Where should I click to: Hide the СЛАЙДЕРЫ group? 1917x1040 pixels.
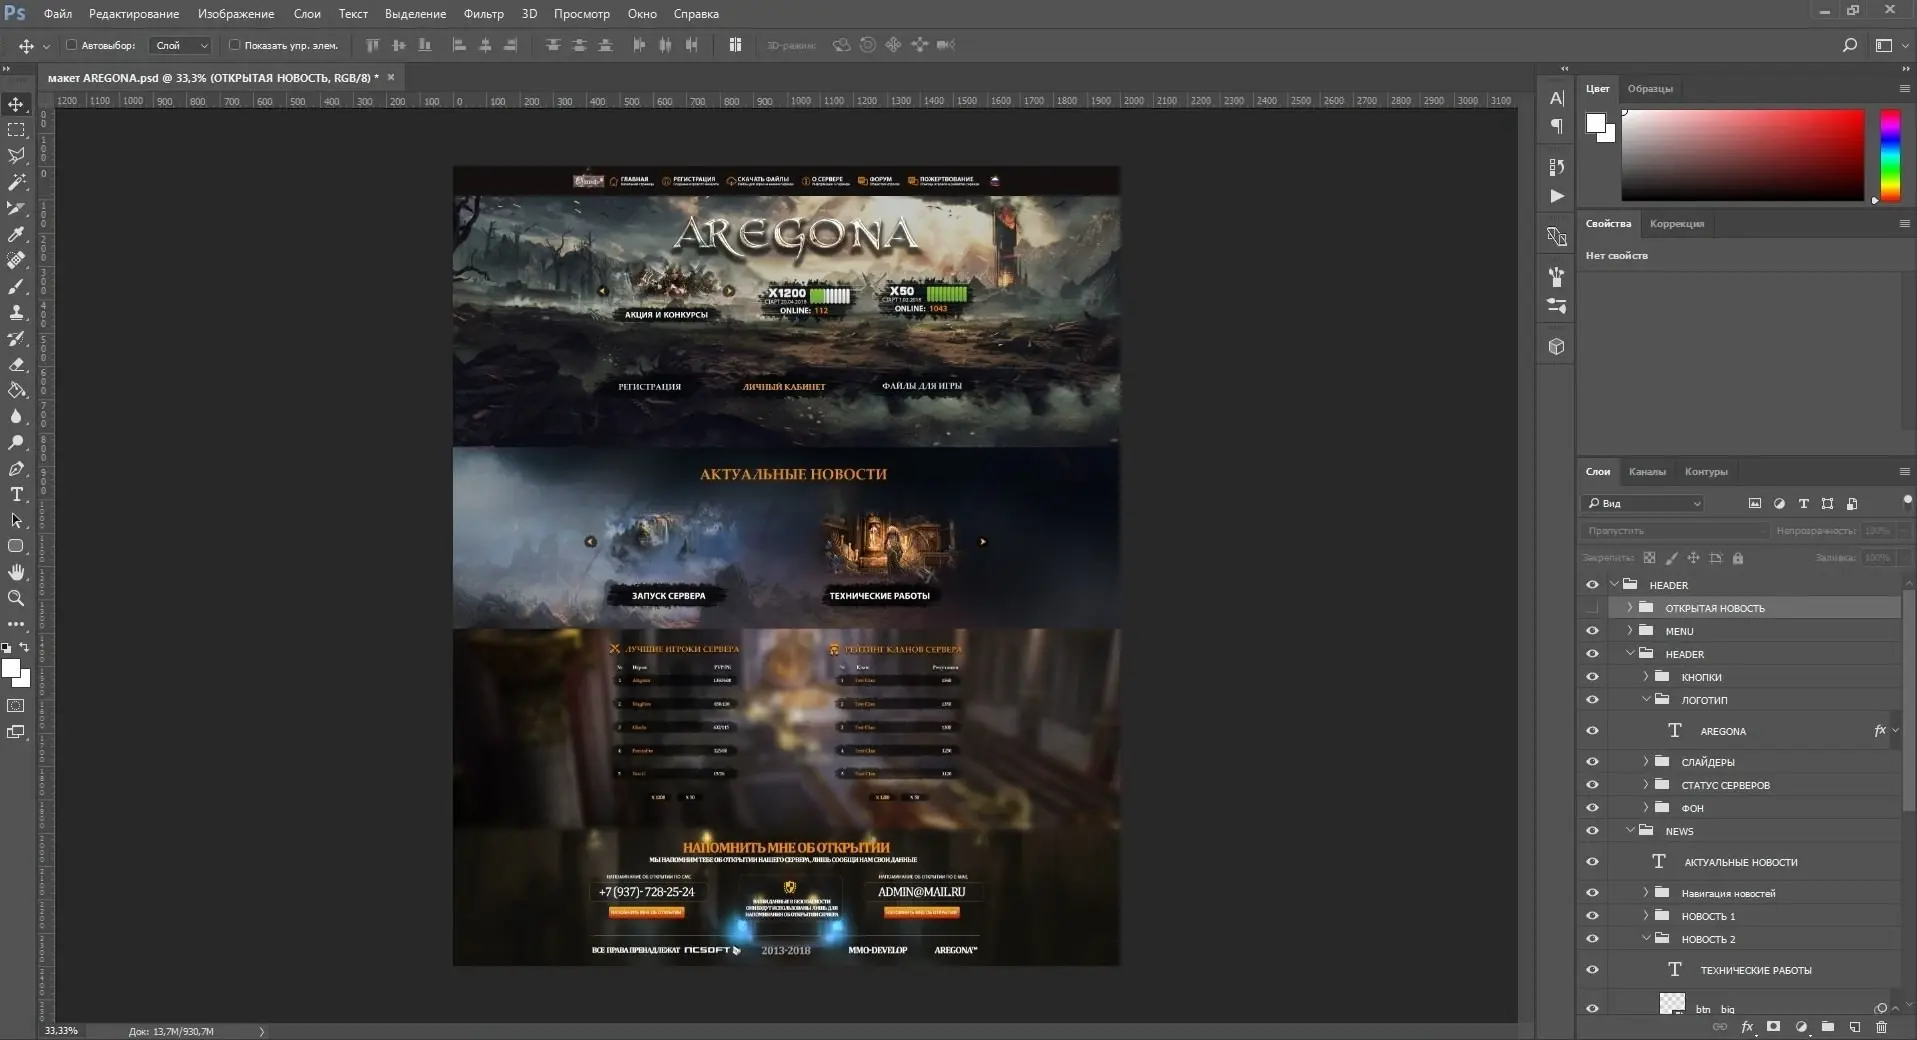pos(1592,762)
